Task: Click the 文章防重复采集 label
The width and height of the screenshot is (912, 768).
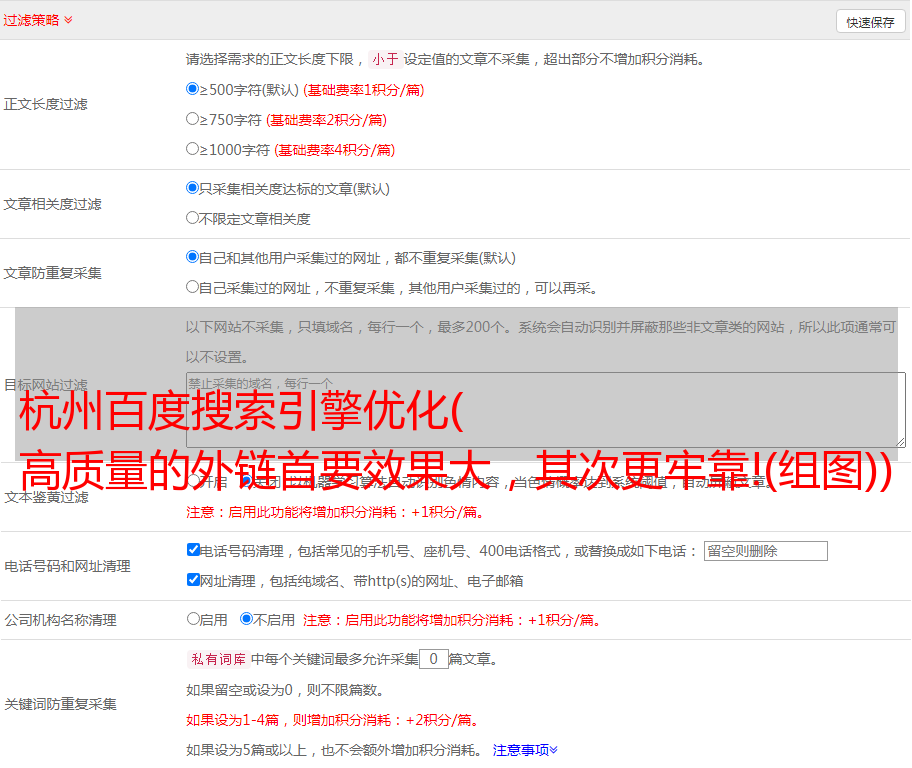Action: [x=52, y=273]
